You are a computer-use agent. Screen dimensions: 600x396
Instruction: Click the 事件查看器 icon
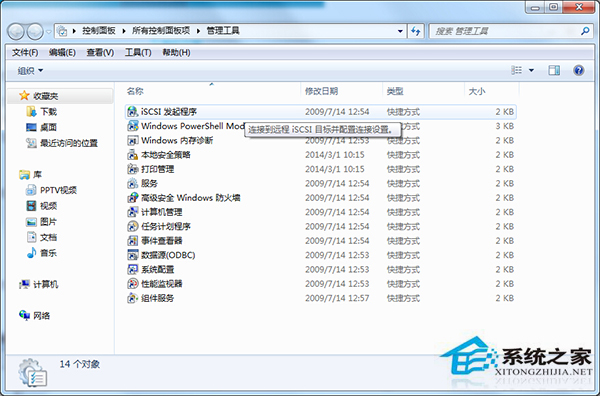pyautogui.click(x=132, y=241)
